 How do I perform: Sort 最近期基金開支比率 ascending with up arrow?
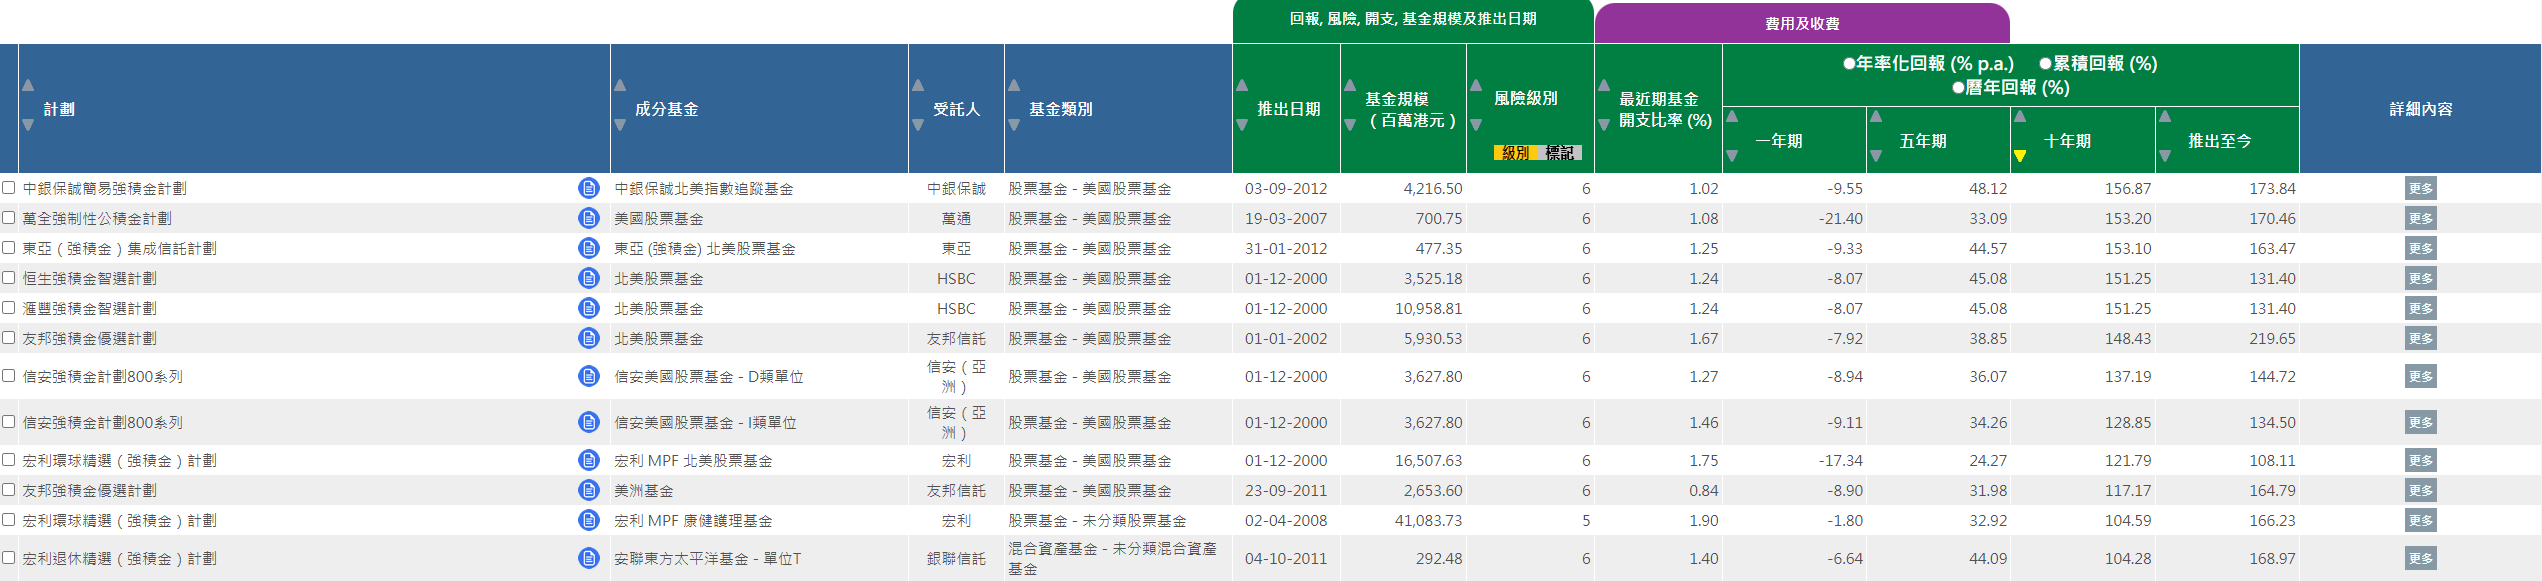click(1604, 85)
